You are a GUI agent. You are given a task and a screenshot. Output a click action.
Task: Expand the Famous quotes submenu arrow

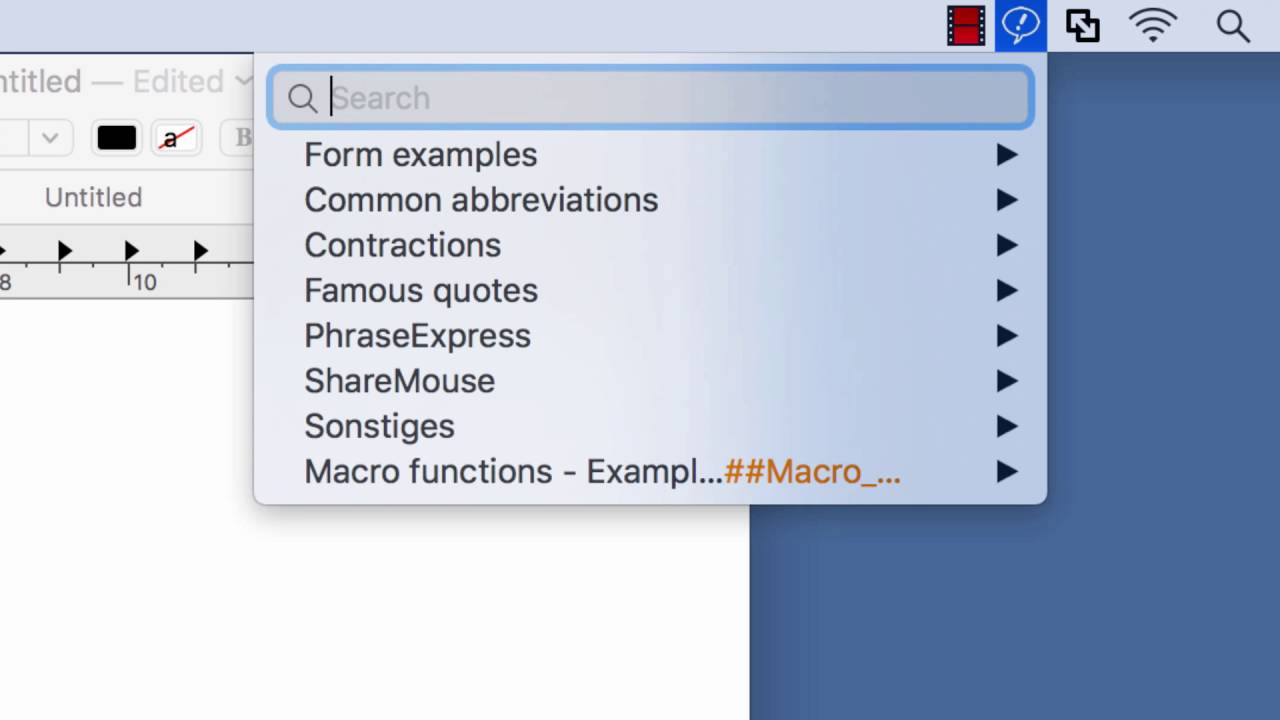coord(1006,291)
